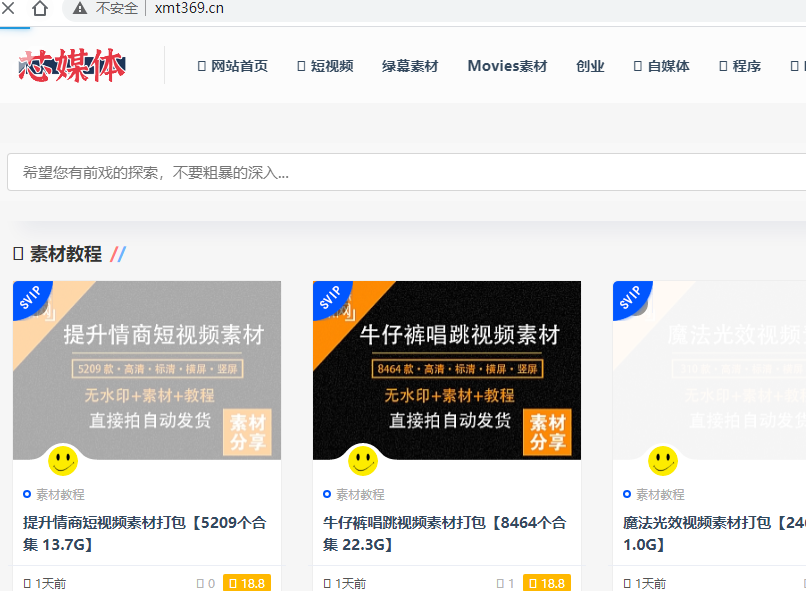Click SVIP badge on 牛仔裤唱跳 thumbnail
Screen dimensions: 806x591
[x=330, y=299]
